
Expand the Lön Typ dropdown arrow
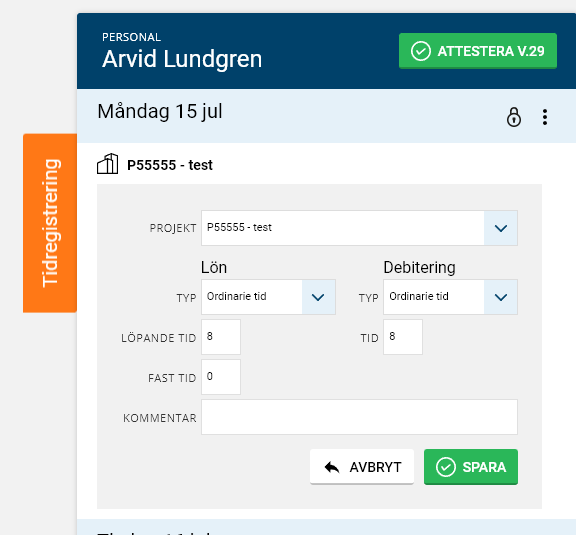point(318,297)
